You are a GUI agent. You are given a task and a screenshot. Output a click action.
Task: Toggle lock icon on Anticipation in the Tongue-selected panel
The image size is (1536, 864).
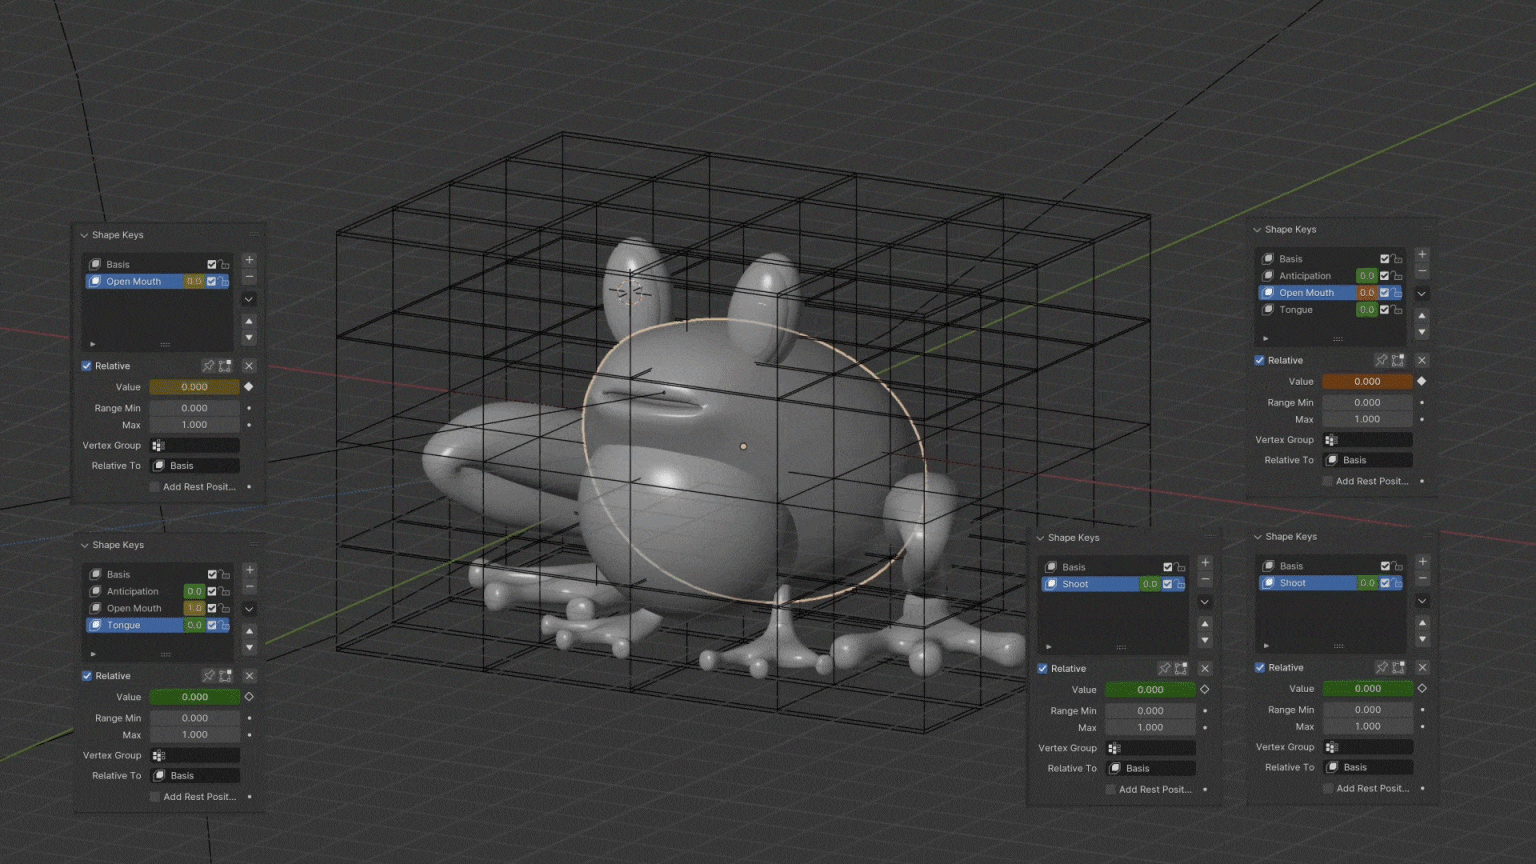click(x=224, y=591)
